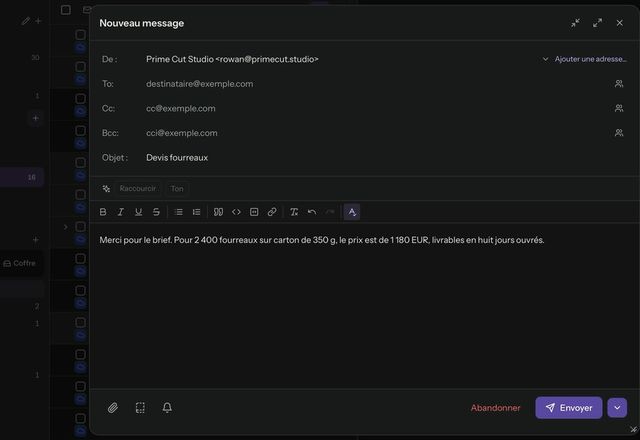This screenshot has width=640, height=440.
Task: Open contacts picker for the To field
Action: (619, 84)
